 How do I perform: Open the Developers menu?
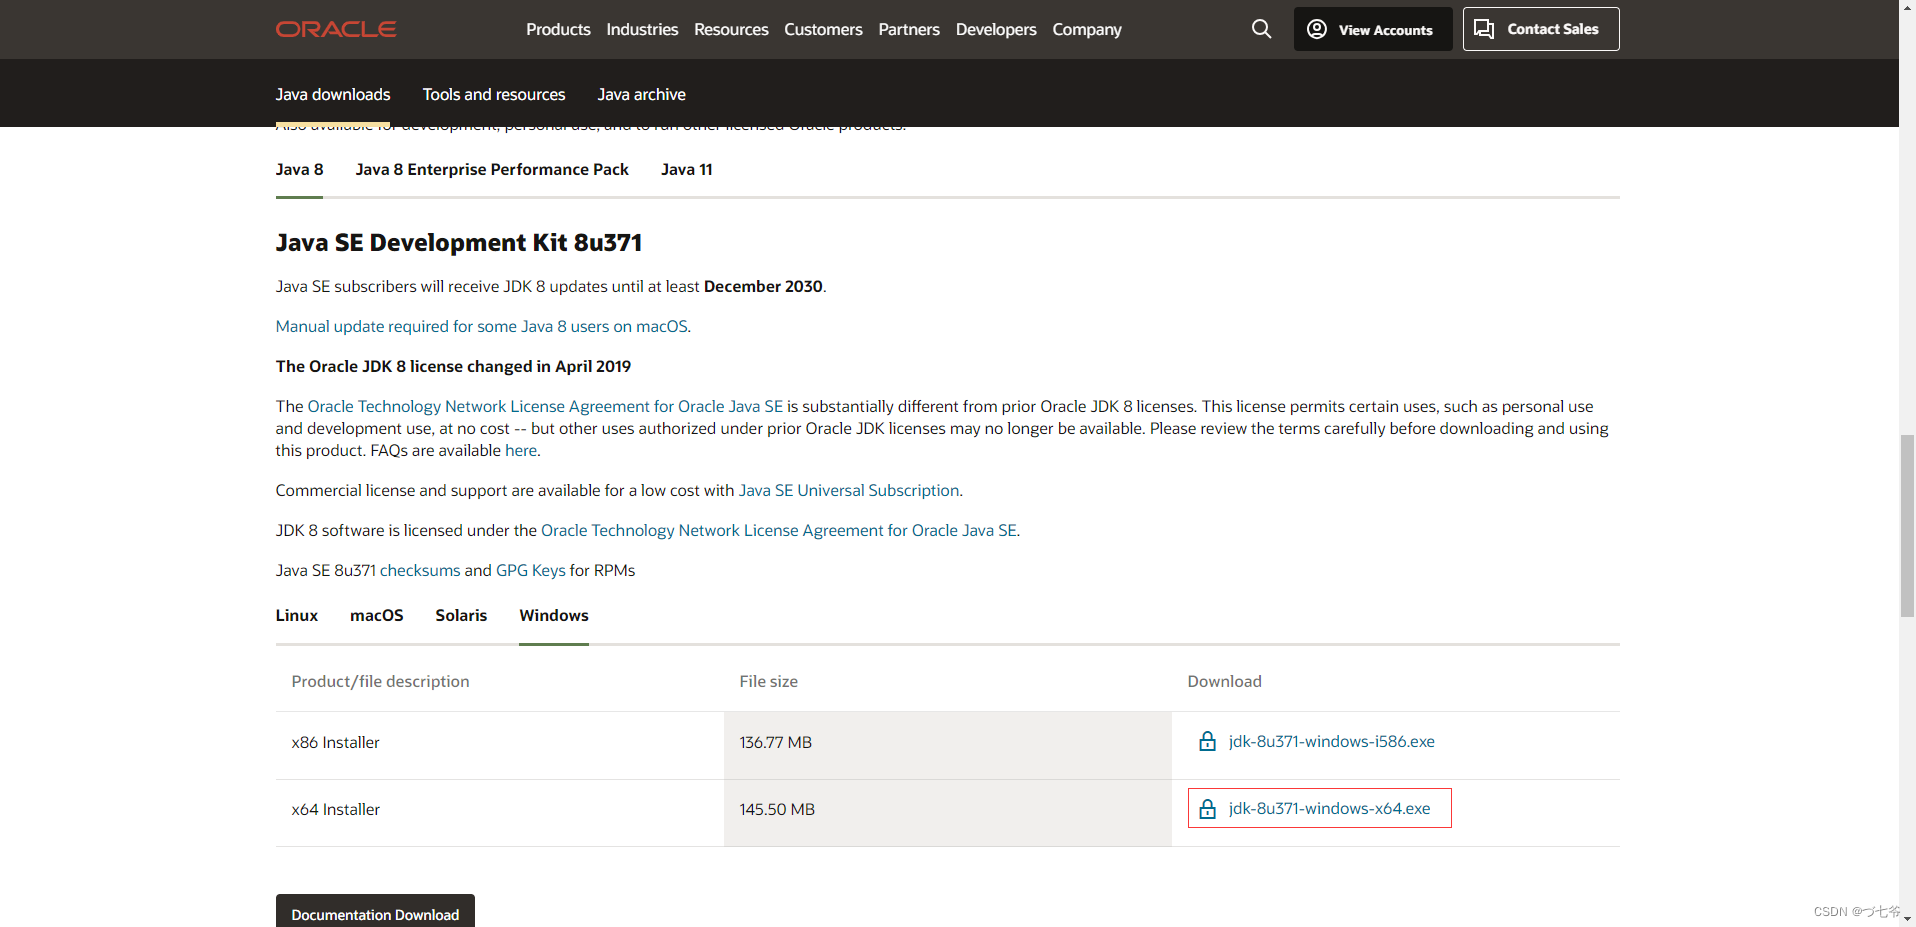click(996, 29)
